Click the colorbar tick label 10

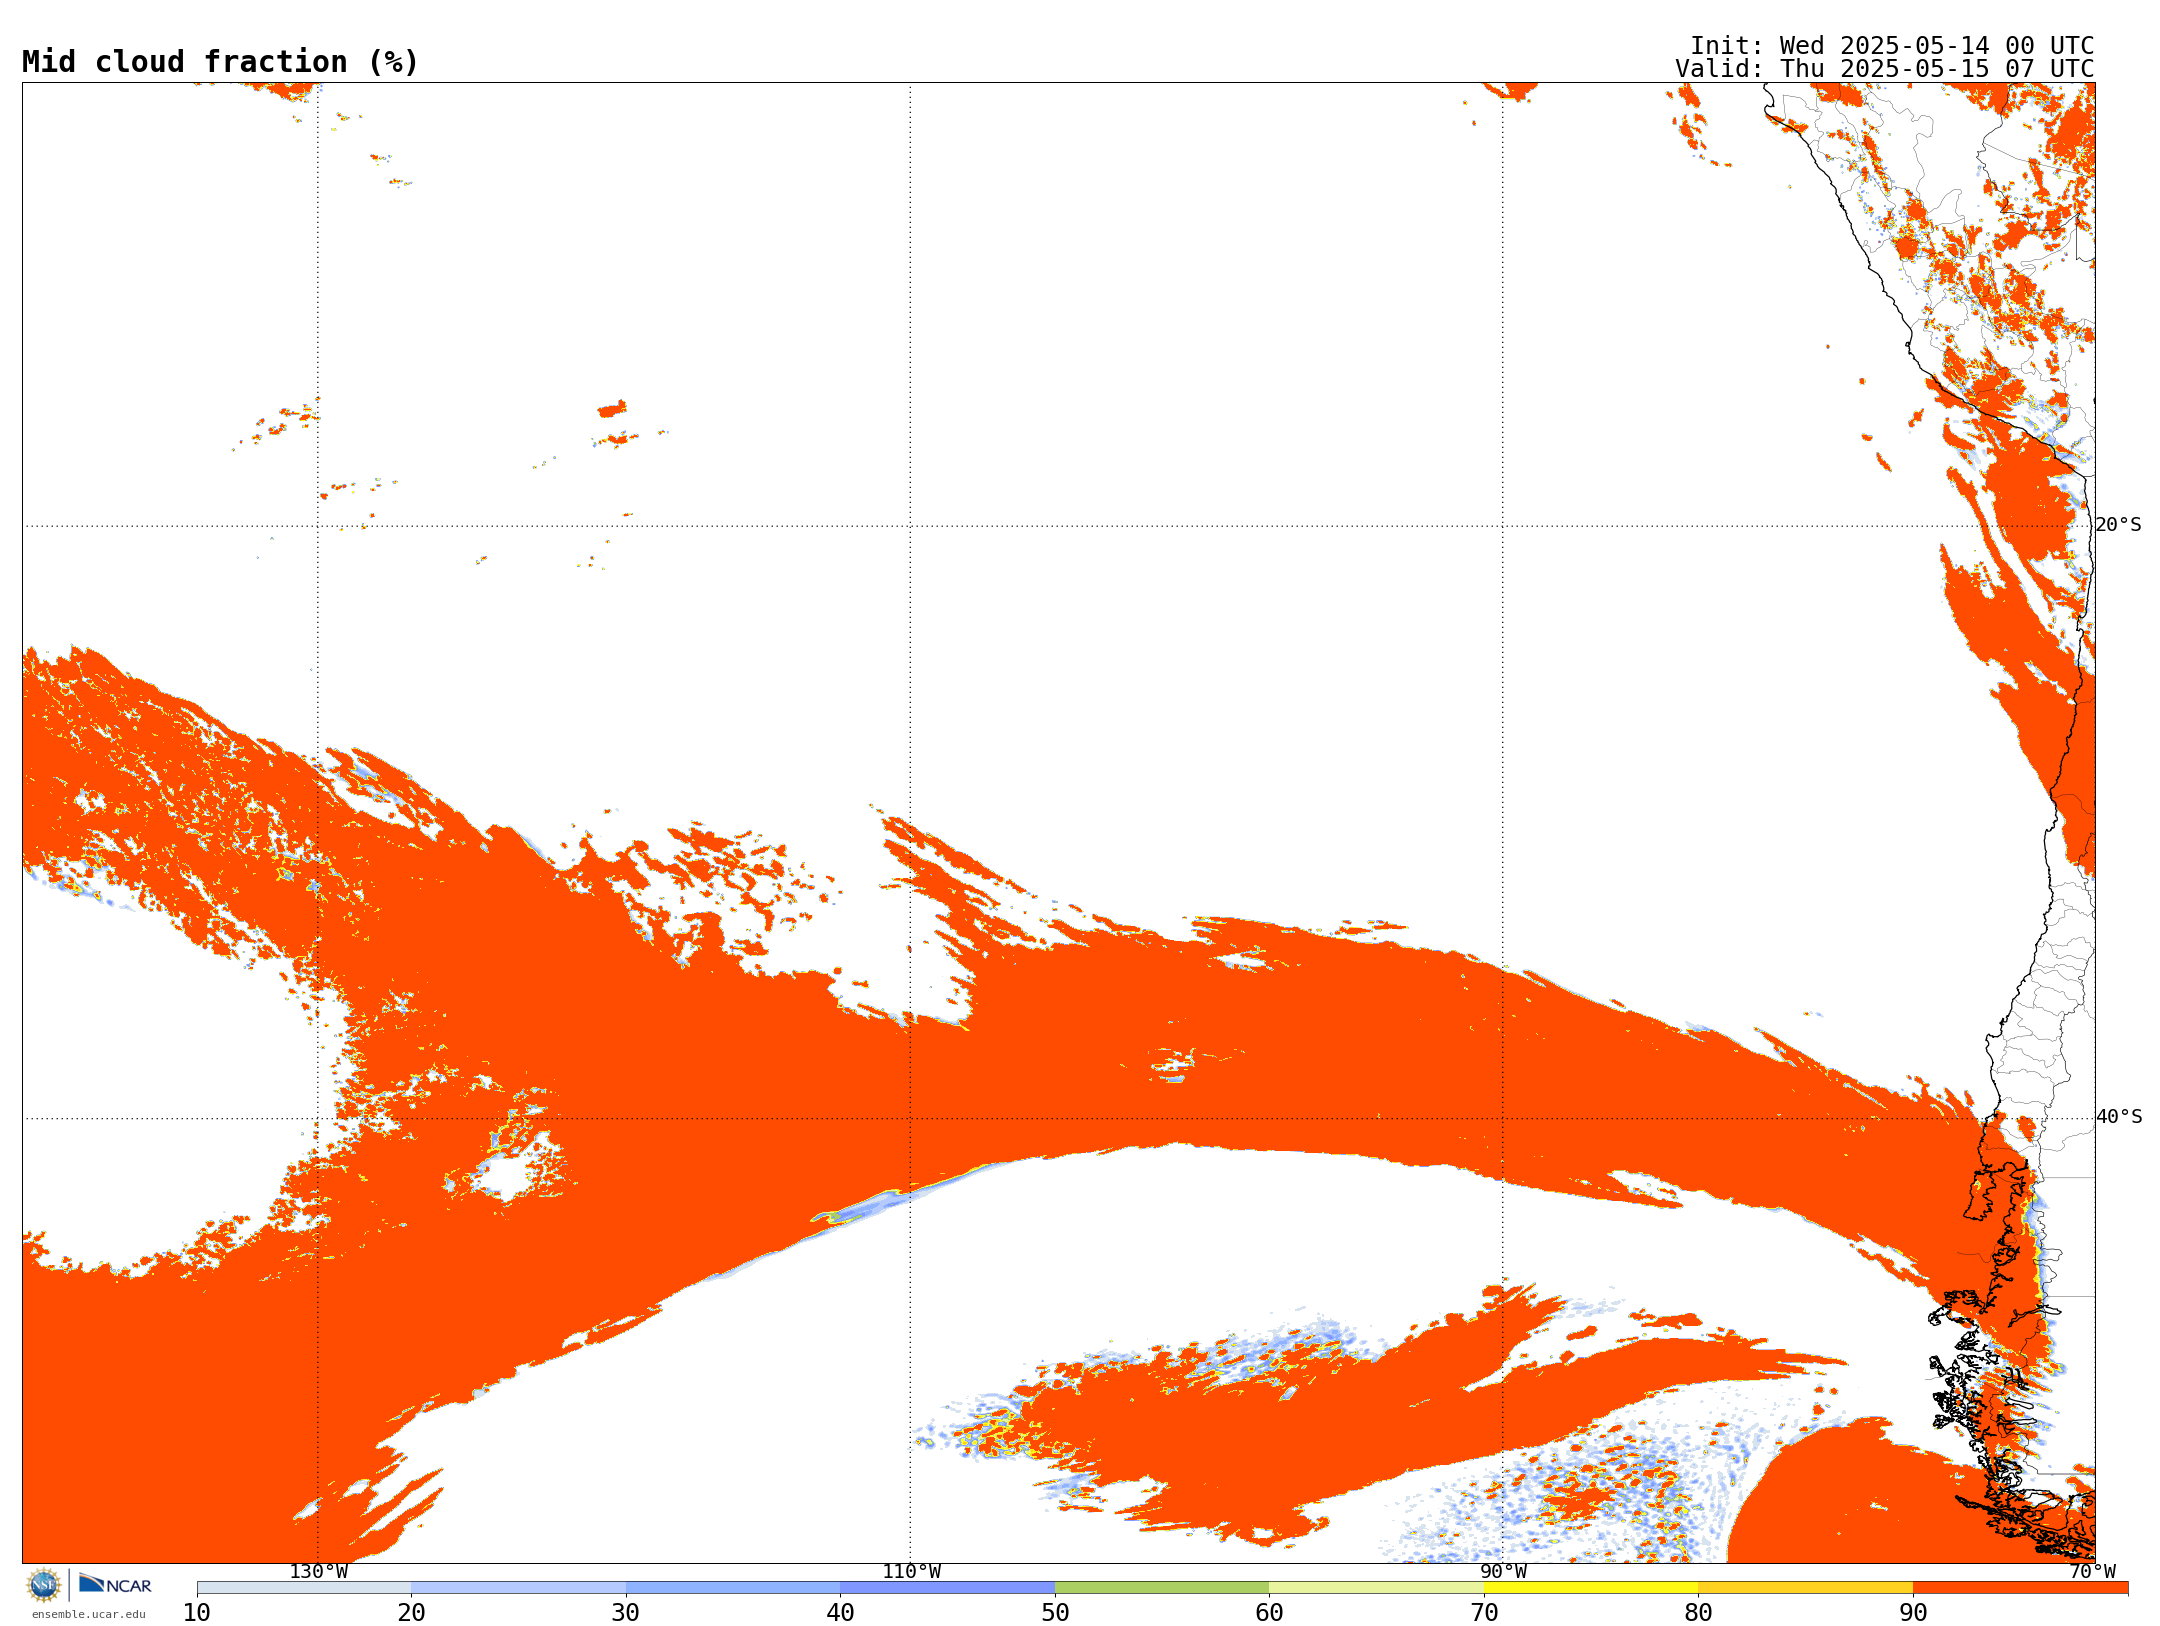tap(197, 1613)
